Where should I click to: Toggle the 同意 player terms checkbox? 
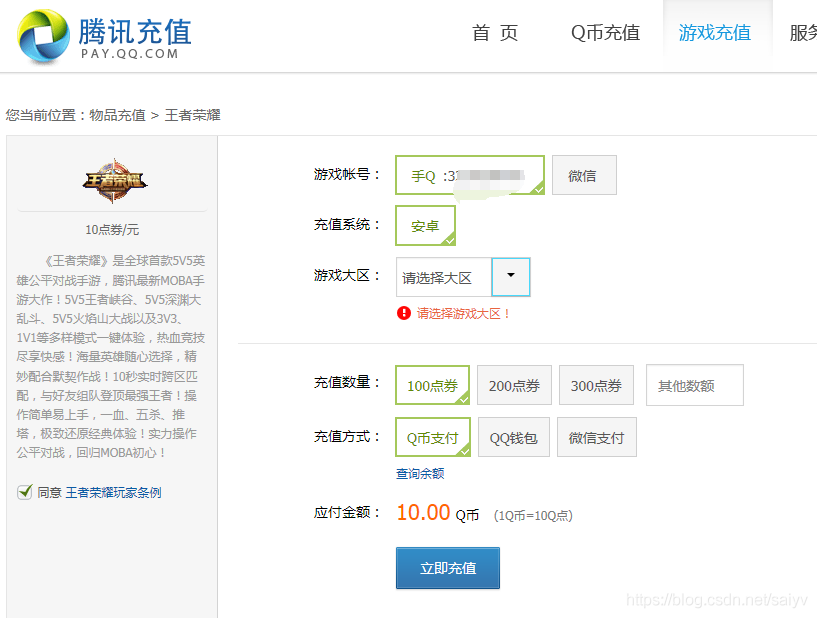click(x=24, y=492)
